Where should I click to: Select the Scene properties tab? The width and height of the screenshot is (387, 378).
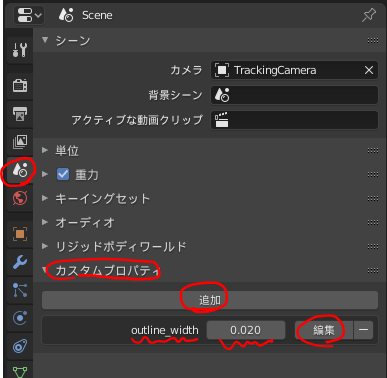[x=20, y=170]
